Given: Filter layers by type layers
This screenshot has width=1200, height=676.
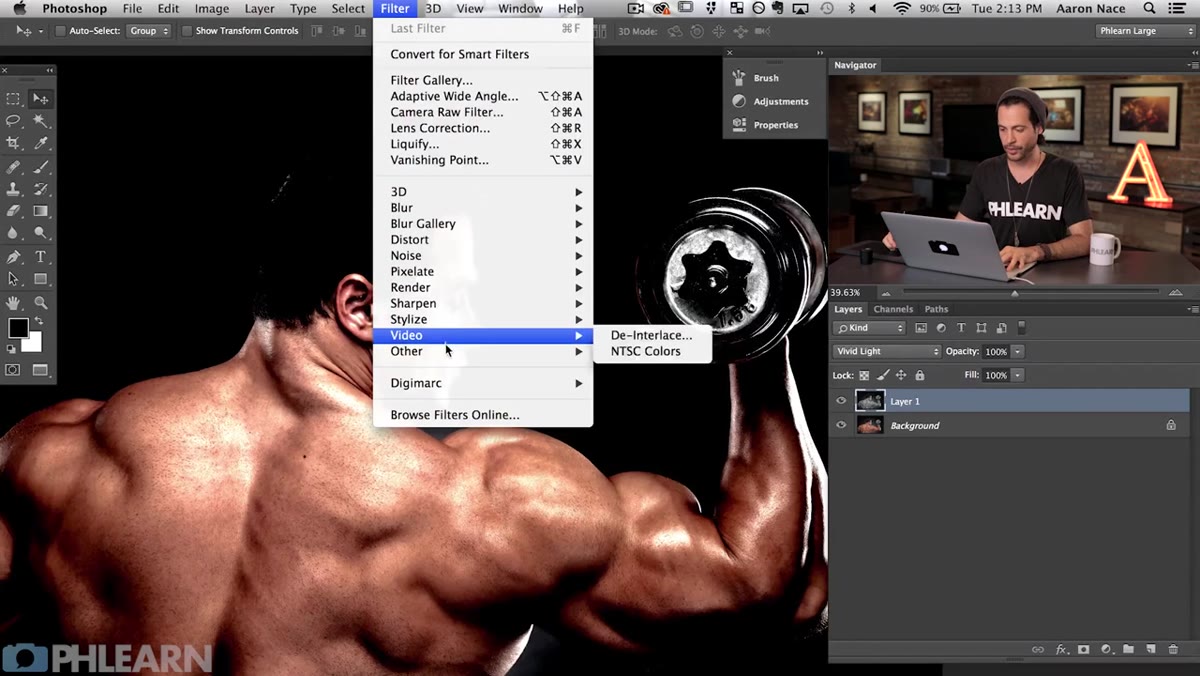Looking at the screenshot, I should coord(961,328).
